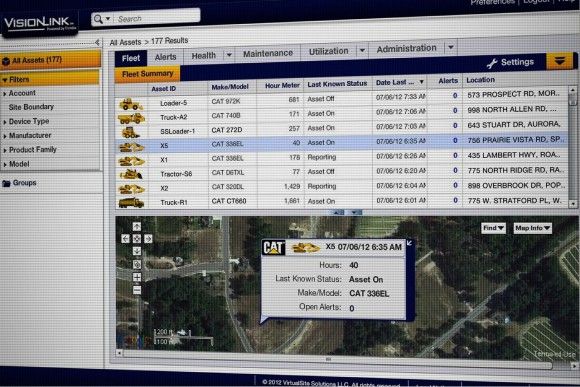Collapse the left sidebar with the arrow
The height and width of the screenshot is (387, 580).
click(97, 42)
